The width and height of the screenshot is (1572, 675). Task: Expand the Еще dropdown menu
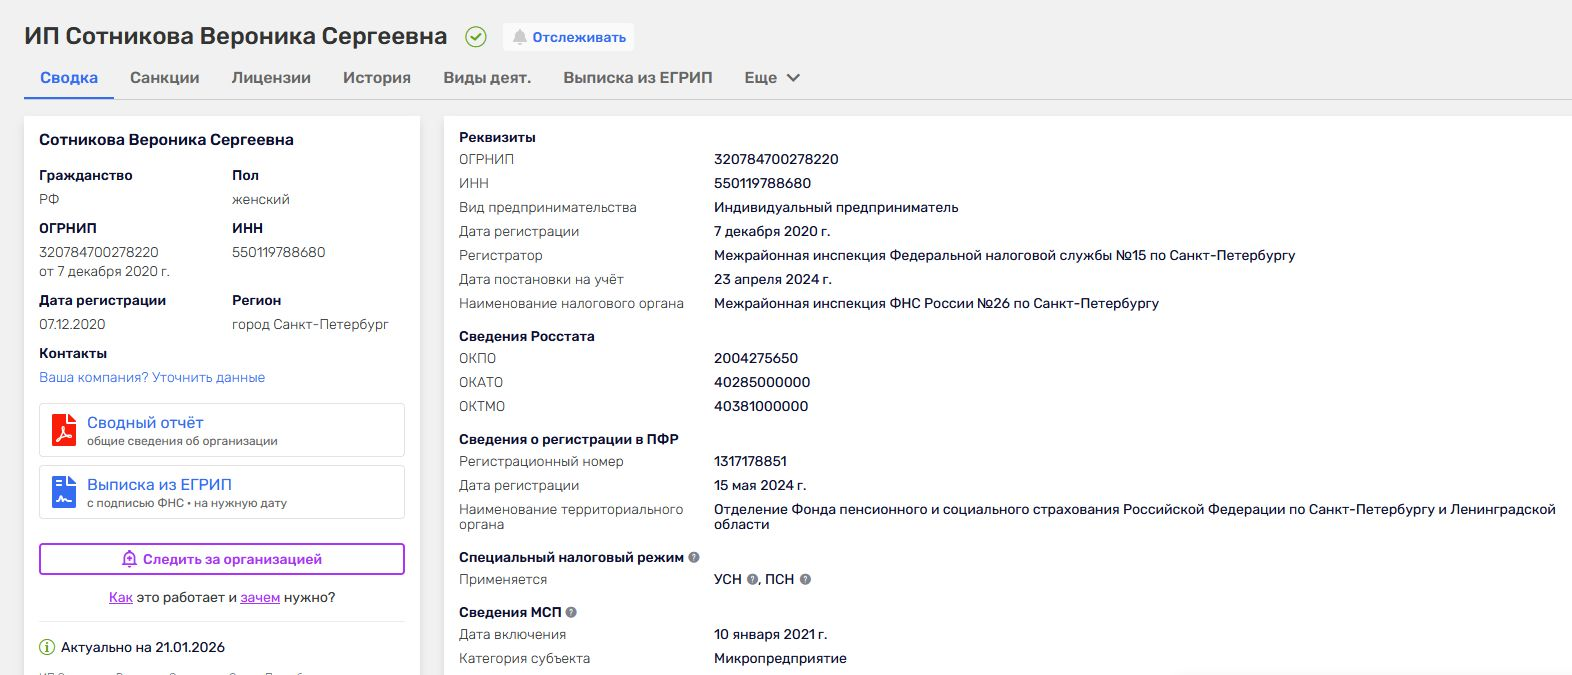772,77
